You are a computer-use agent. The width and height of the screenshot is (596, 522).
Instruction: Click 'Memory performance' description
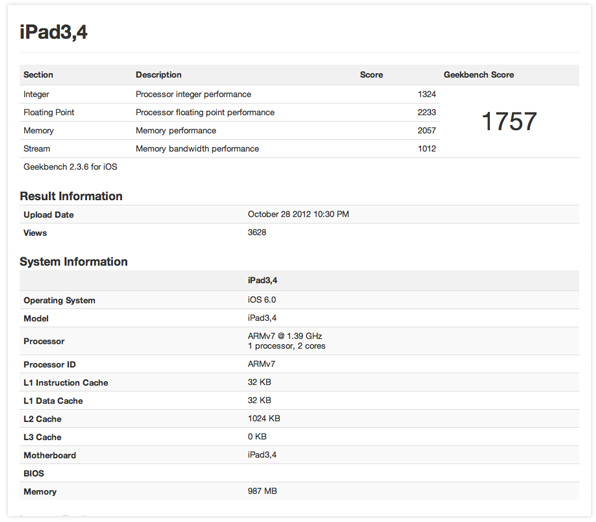click(176, 130)
